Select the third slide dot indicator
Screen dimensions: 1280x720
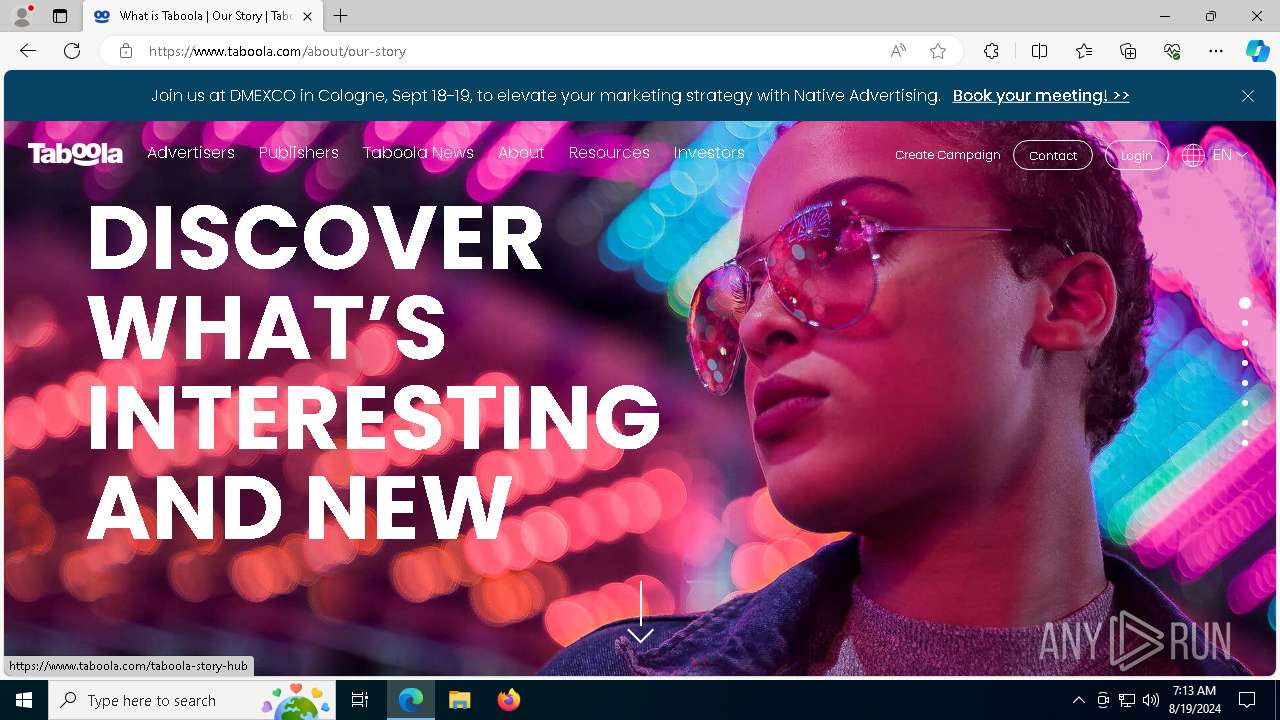pos(1245,343)
